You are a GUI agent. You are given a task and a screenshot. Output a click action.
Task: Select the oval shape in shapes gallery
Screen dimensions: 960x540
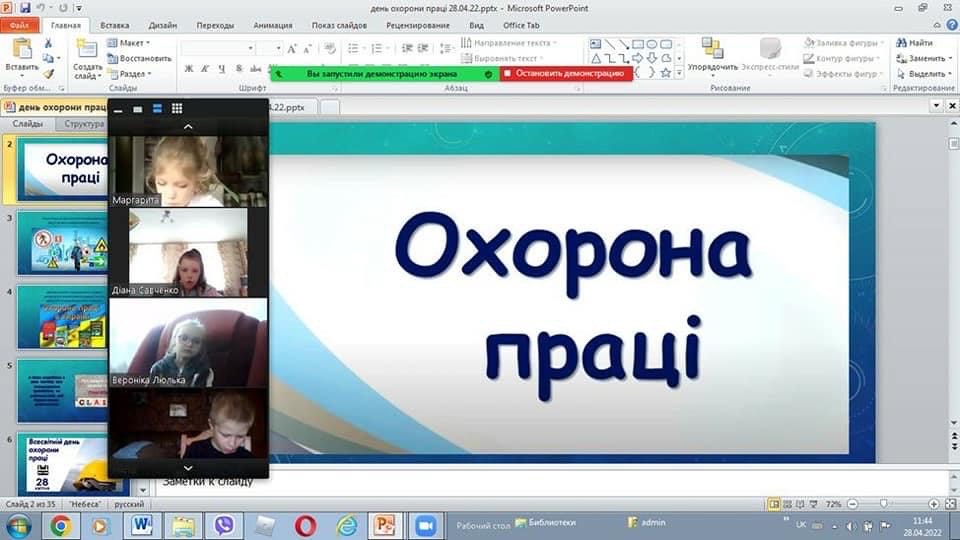point(652,44)
